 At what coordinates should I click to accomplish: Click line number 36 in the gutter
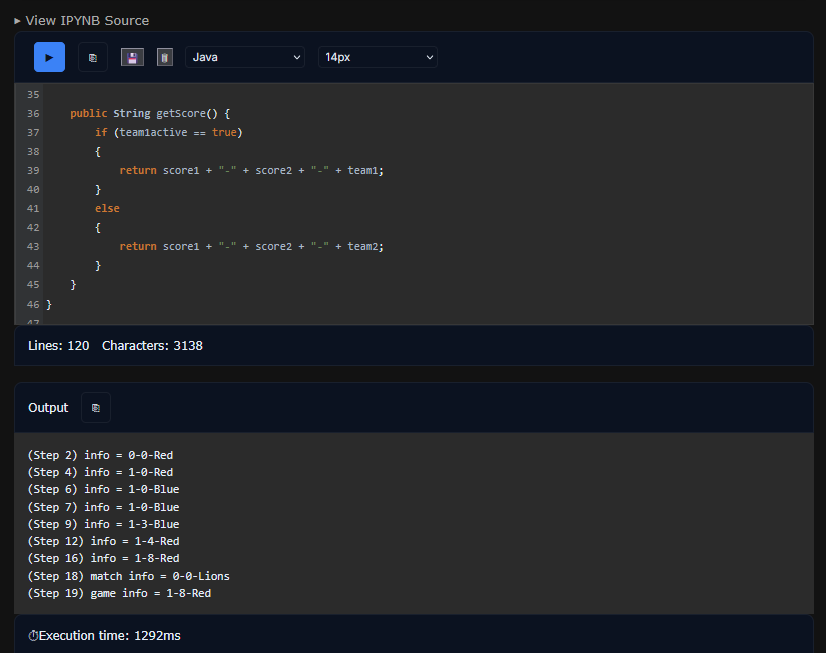click(x=33, y=114)
